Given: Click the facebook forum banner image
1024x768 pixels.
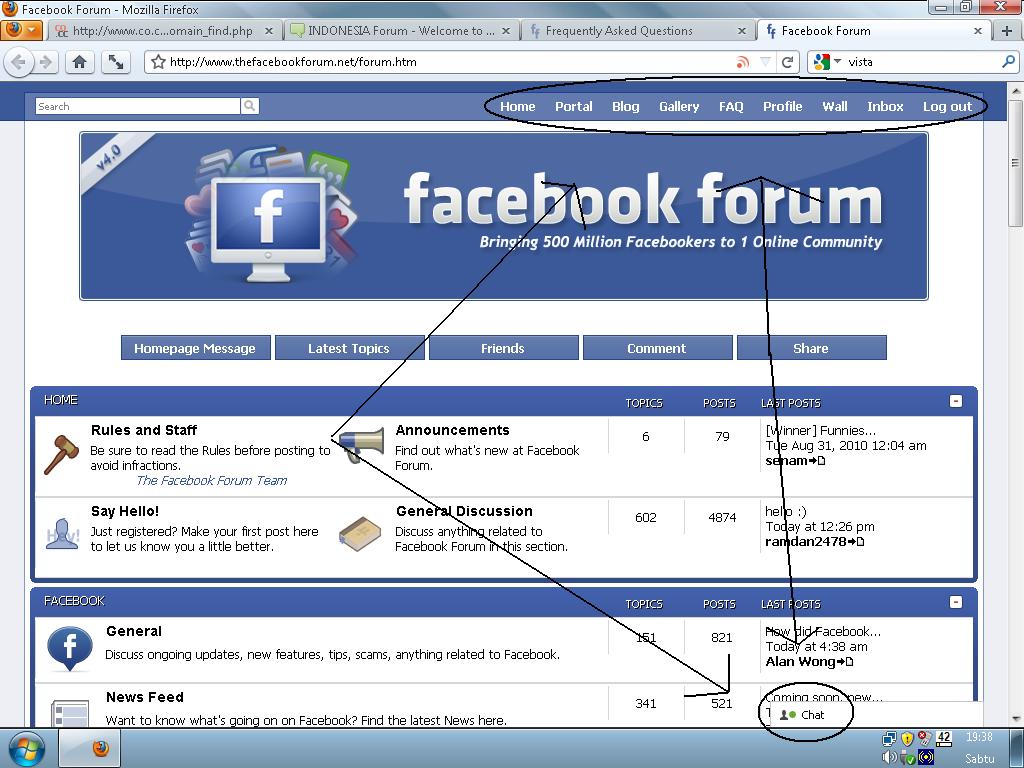Looking at the screenshot, I should pyautogui.click(x=504, y=216).
